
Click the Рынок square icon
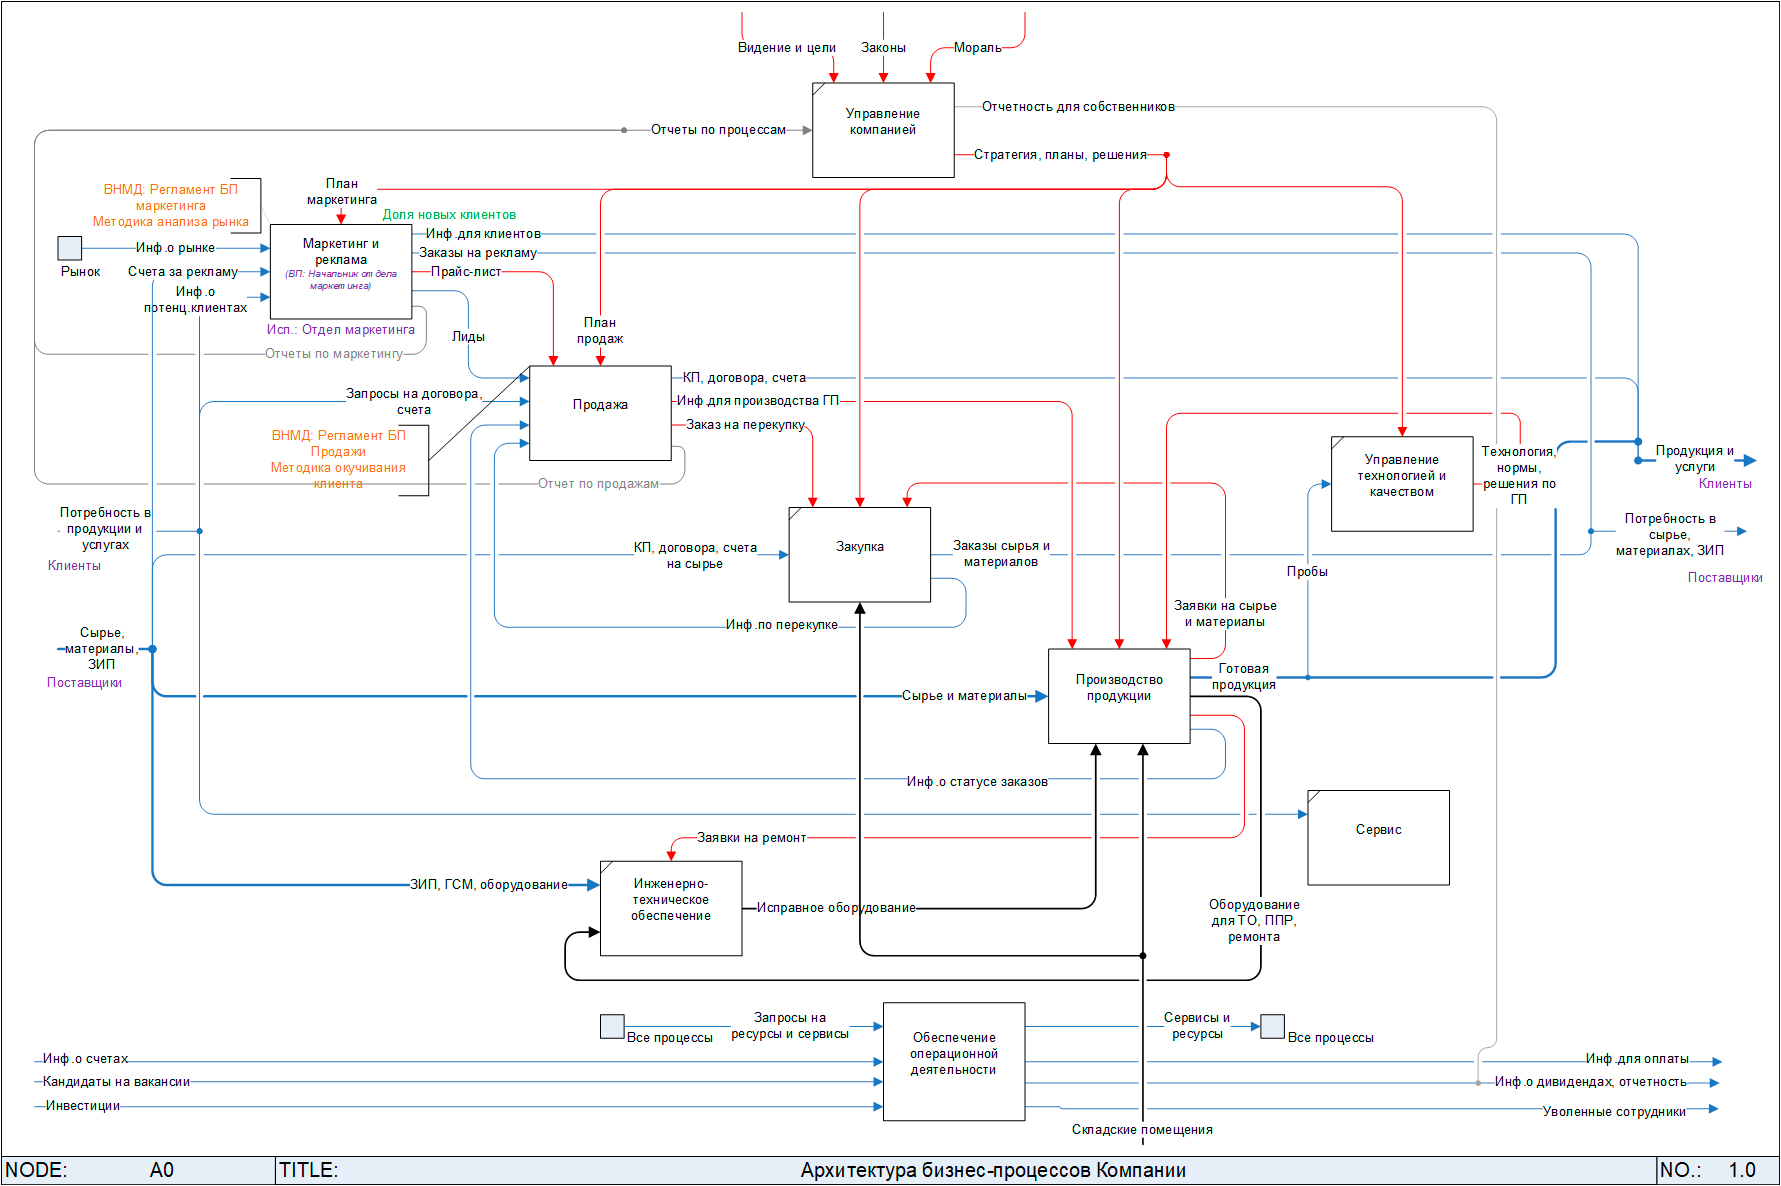click(x=69, y=247)
